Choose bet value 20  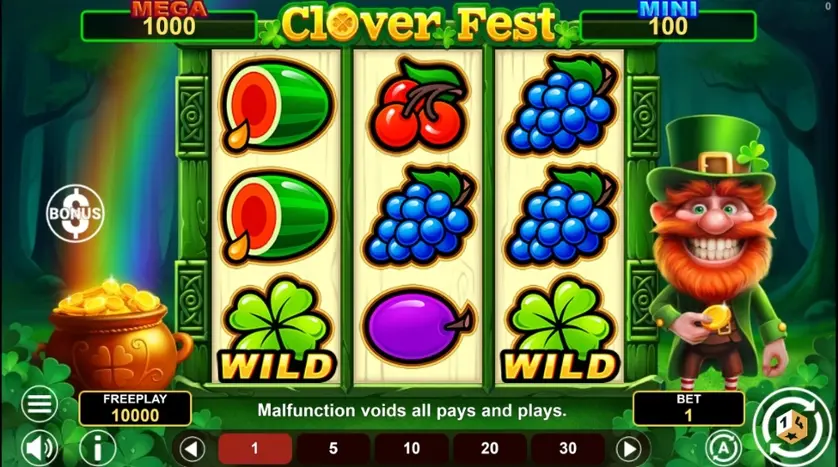coord(490,448)
